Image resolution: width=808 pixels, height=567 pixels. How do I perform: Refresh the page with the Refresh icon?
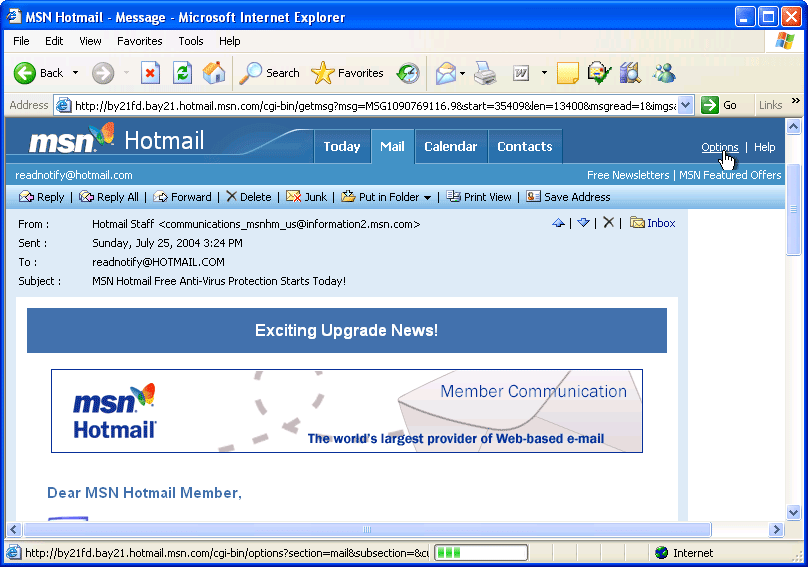pos(182,73)
